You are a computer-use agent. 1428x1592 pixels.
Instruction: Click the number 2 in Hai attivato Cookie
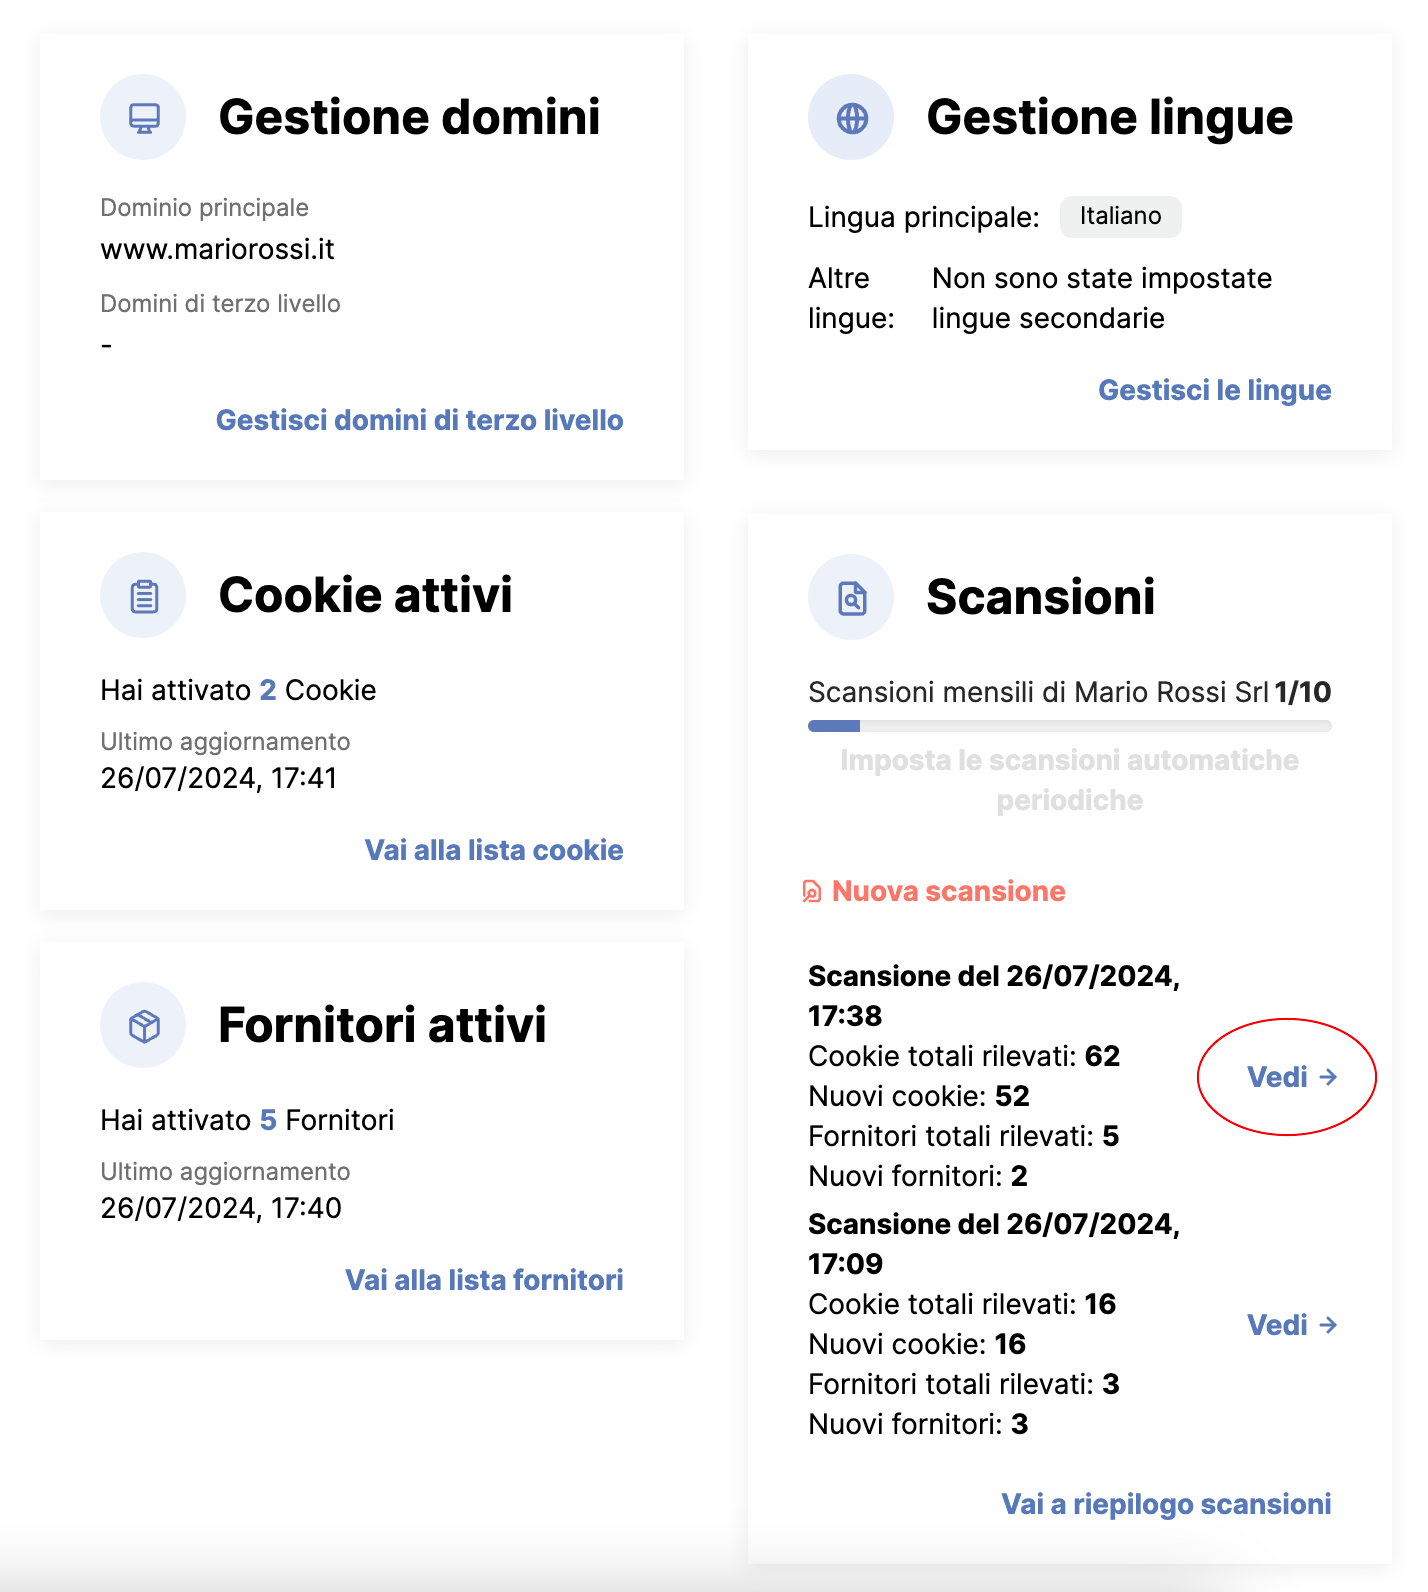(268, 690)
